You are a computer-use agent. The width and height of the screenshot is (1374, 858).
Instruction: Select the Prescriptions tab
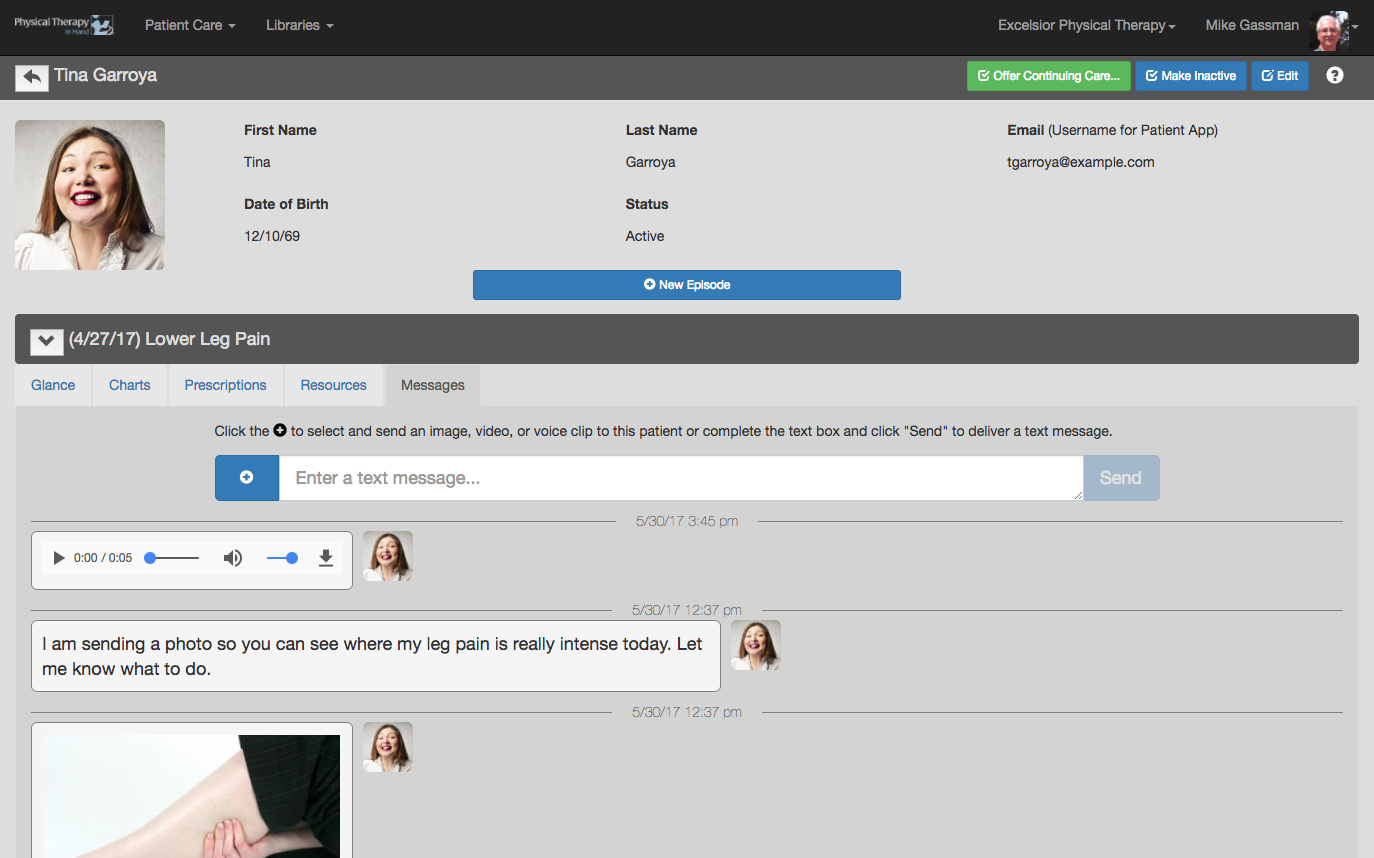coord(226,385)
